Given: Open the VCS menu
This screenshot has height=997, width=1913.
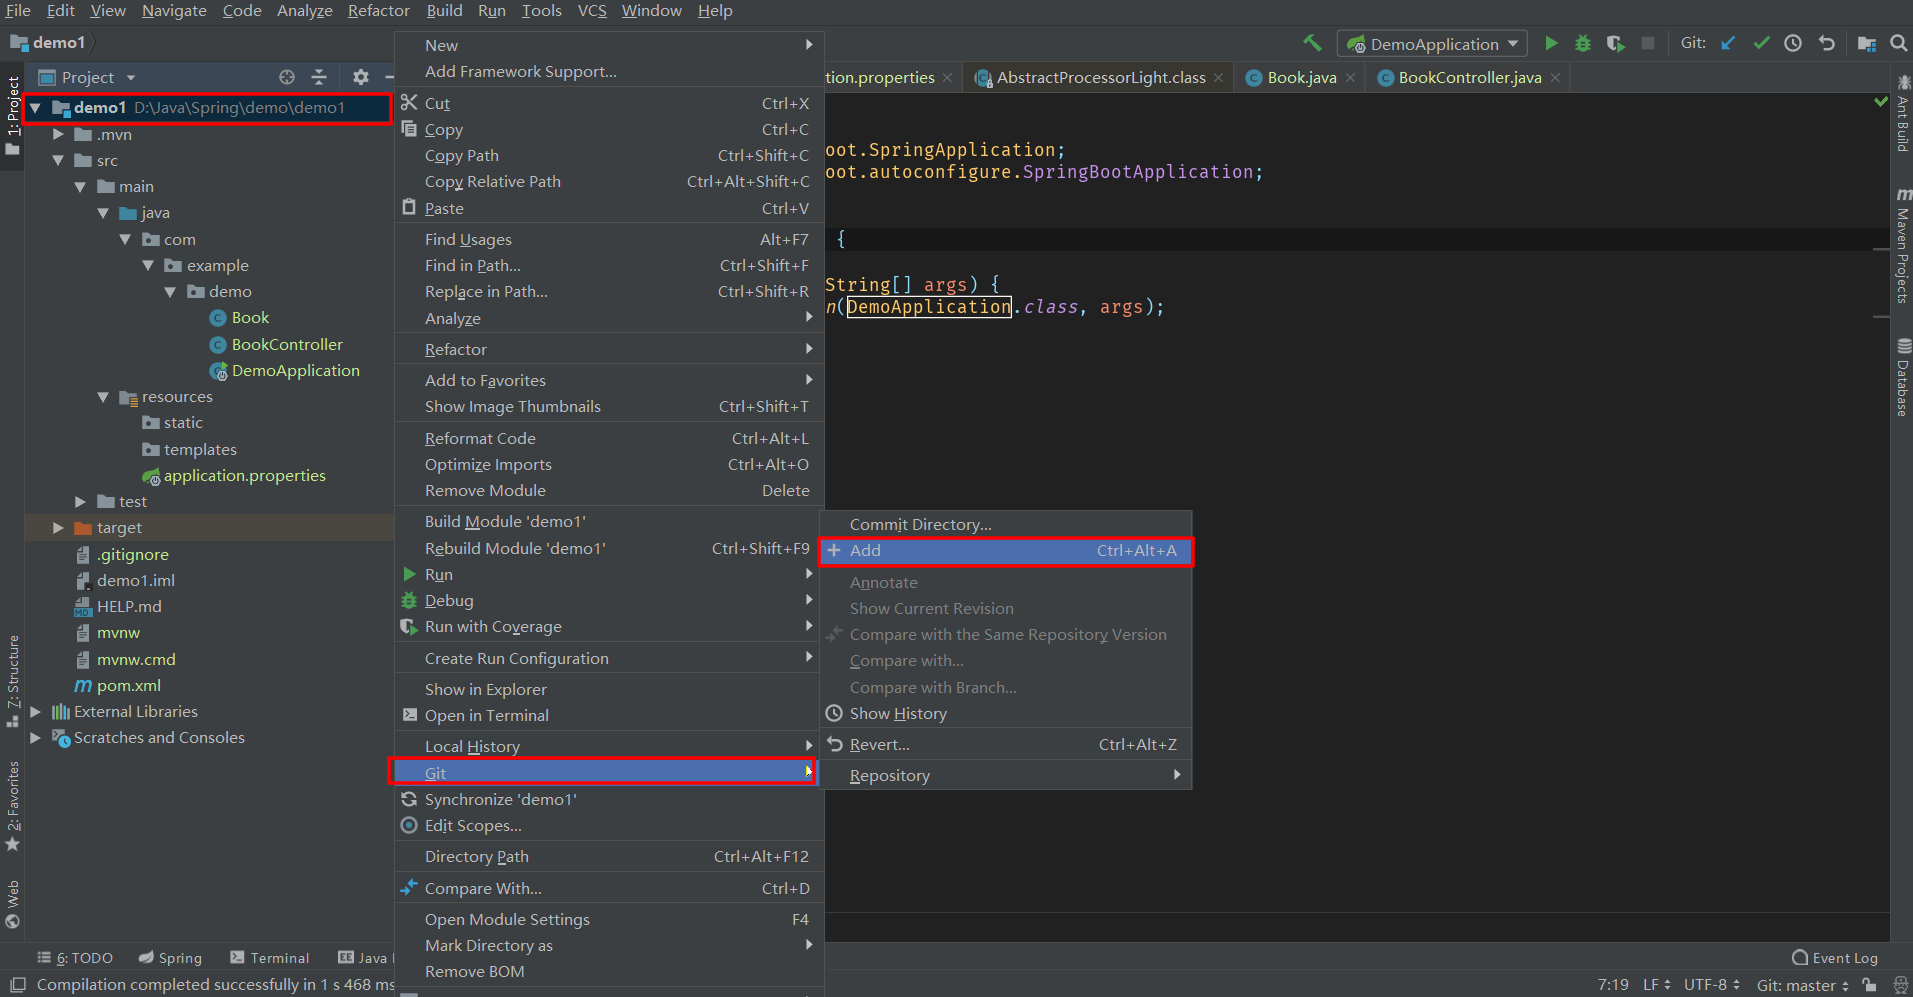Looking at the screenshot, I should [x=592, y=11].
